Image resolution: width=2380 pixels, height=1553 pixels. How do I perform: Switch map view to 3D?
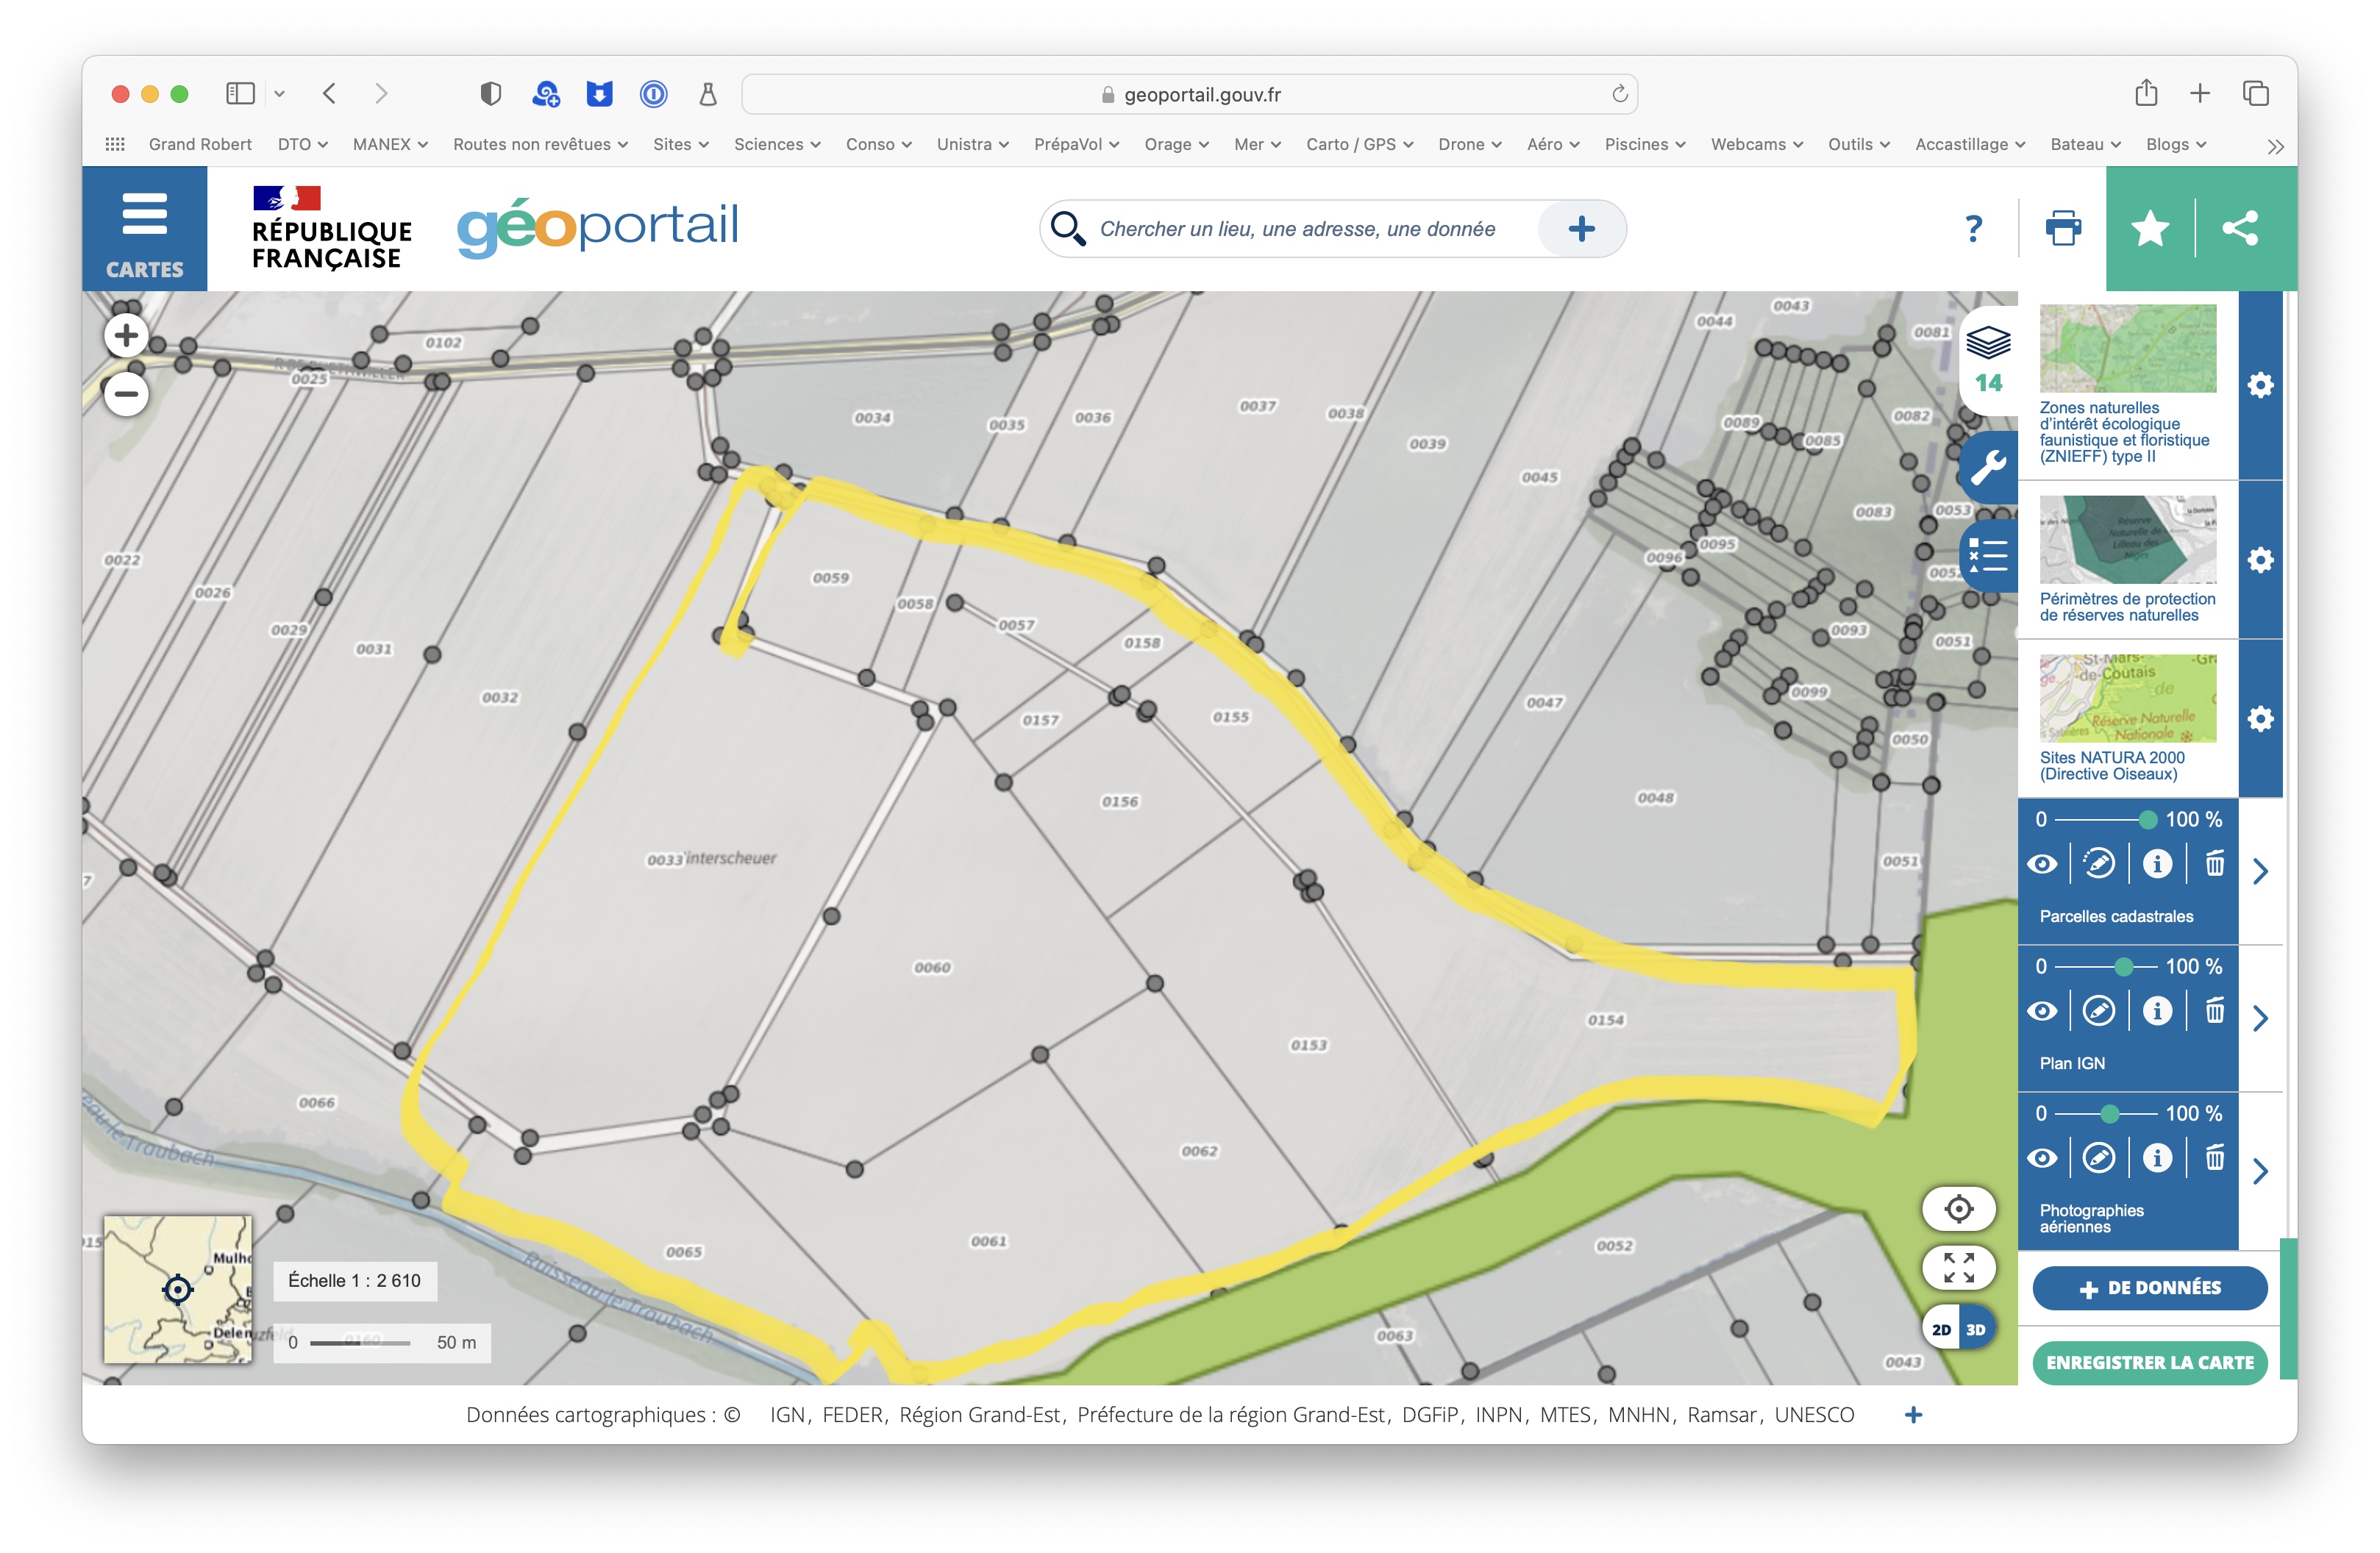(x=1976, y=1329)
